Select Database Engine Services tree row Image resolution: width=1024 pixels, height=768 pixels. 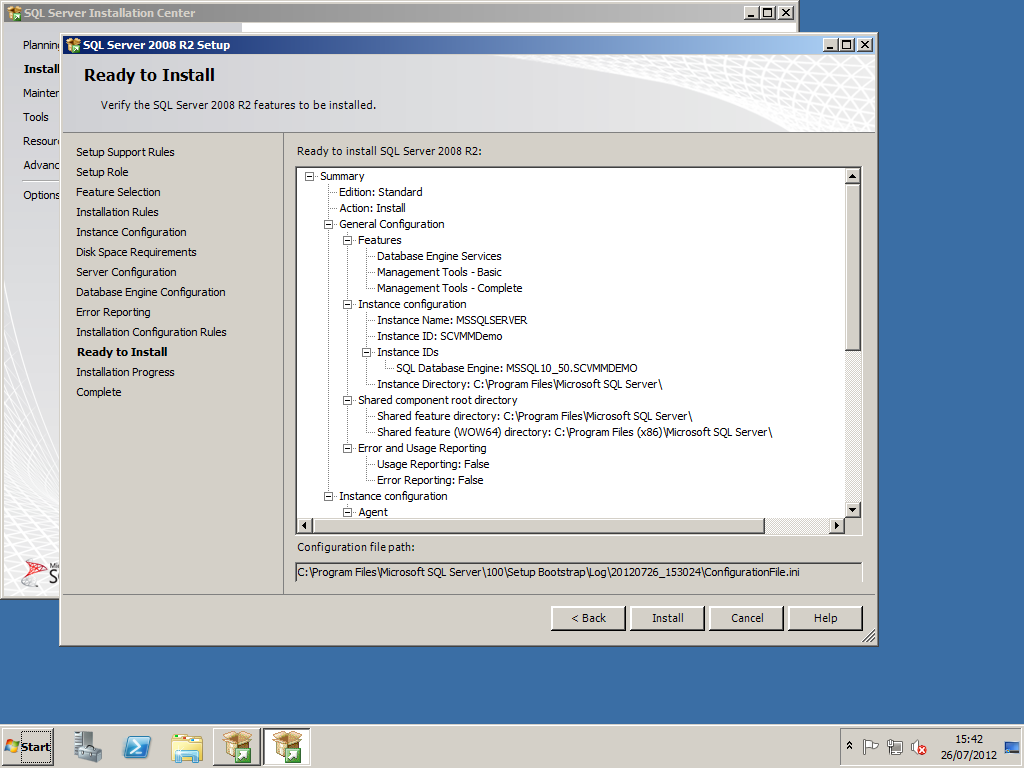(x=439, y=256)
